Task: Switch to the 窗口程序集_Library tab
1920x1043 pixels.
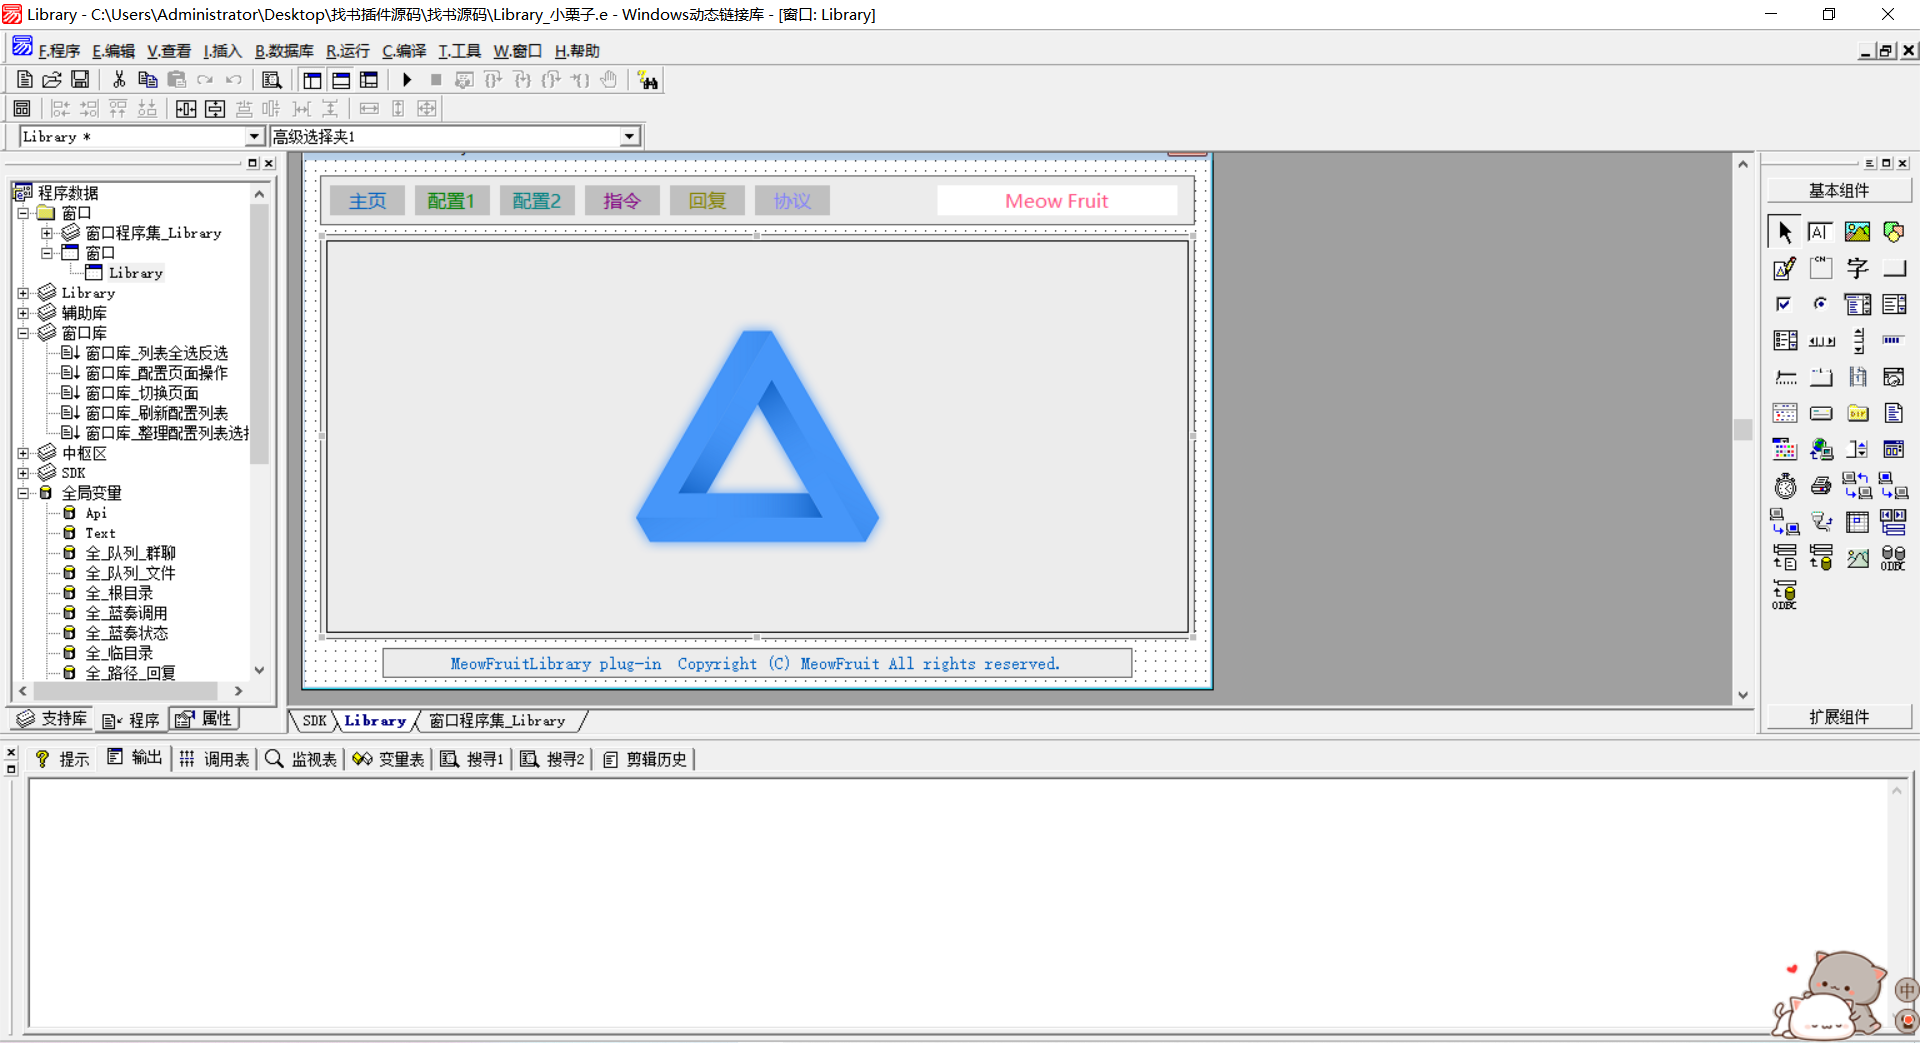Action: pos(497,721)
